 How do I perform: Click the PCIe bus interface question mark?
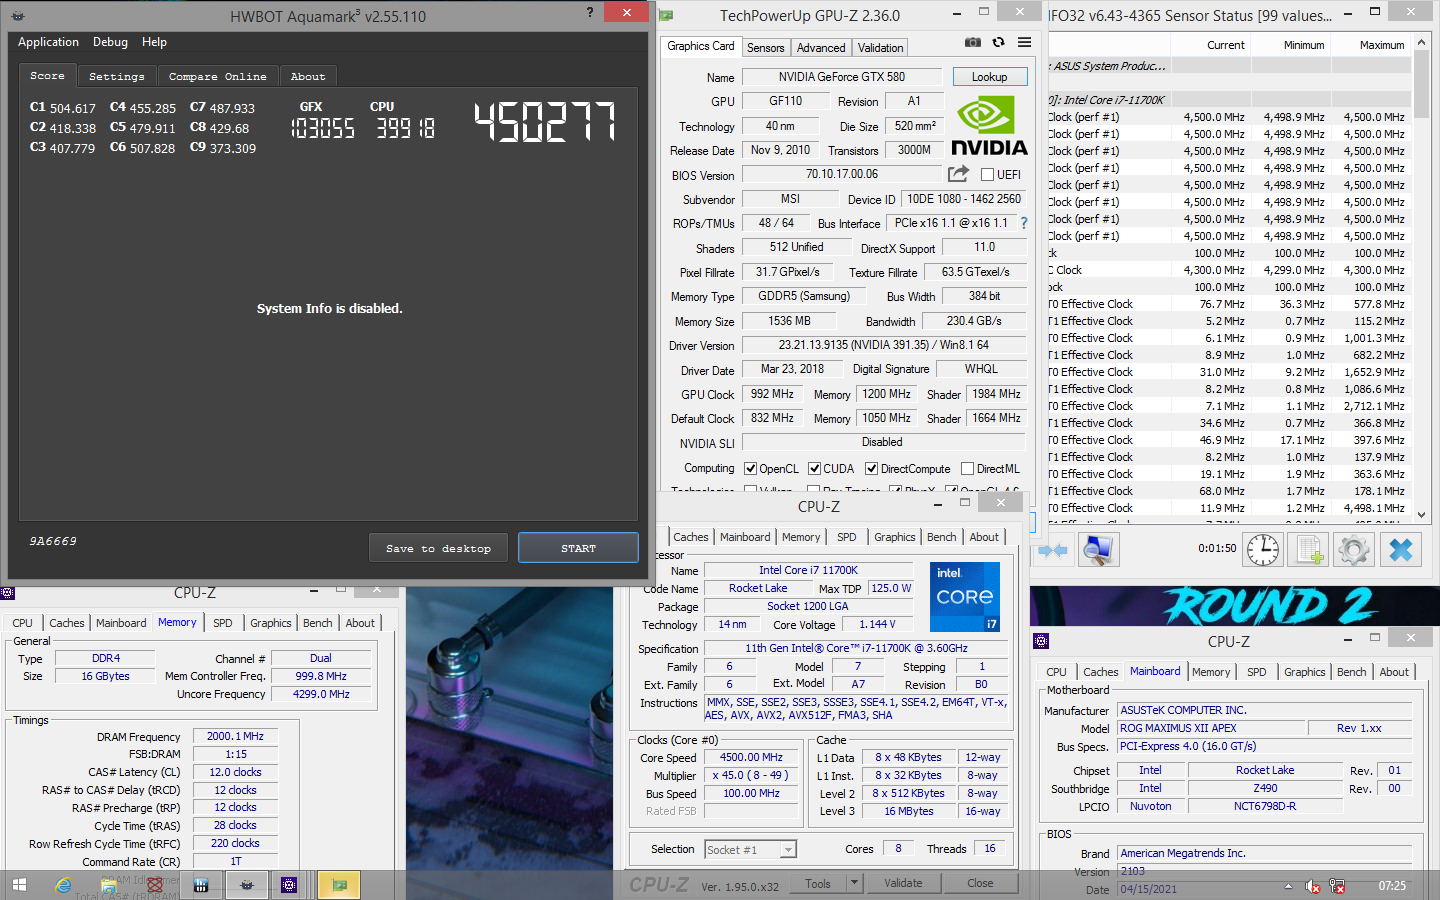pyautogui.click(x=1024, y=223)
